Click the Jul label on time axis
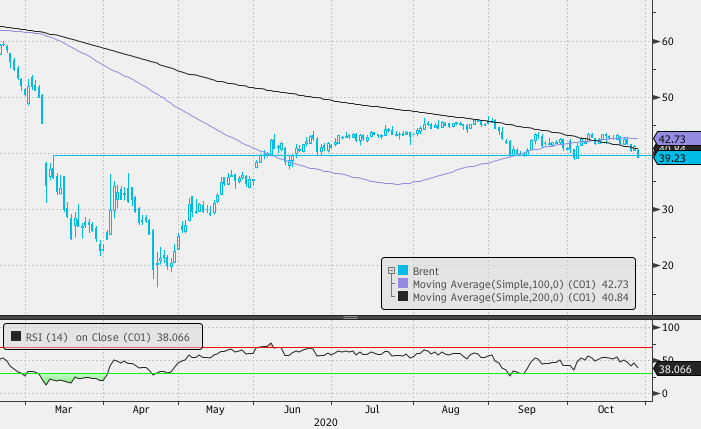This screenshot has width=701, height=429. [370, 409]
